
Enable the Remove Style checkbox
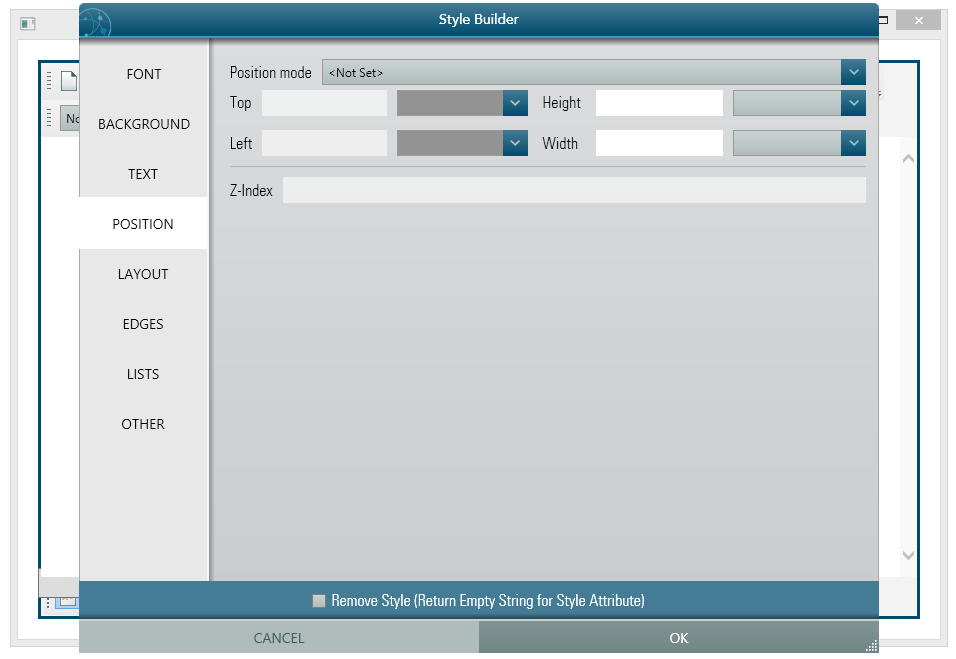(319, 600)
